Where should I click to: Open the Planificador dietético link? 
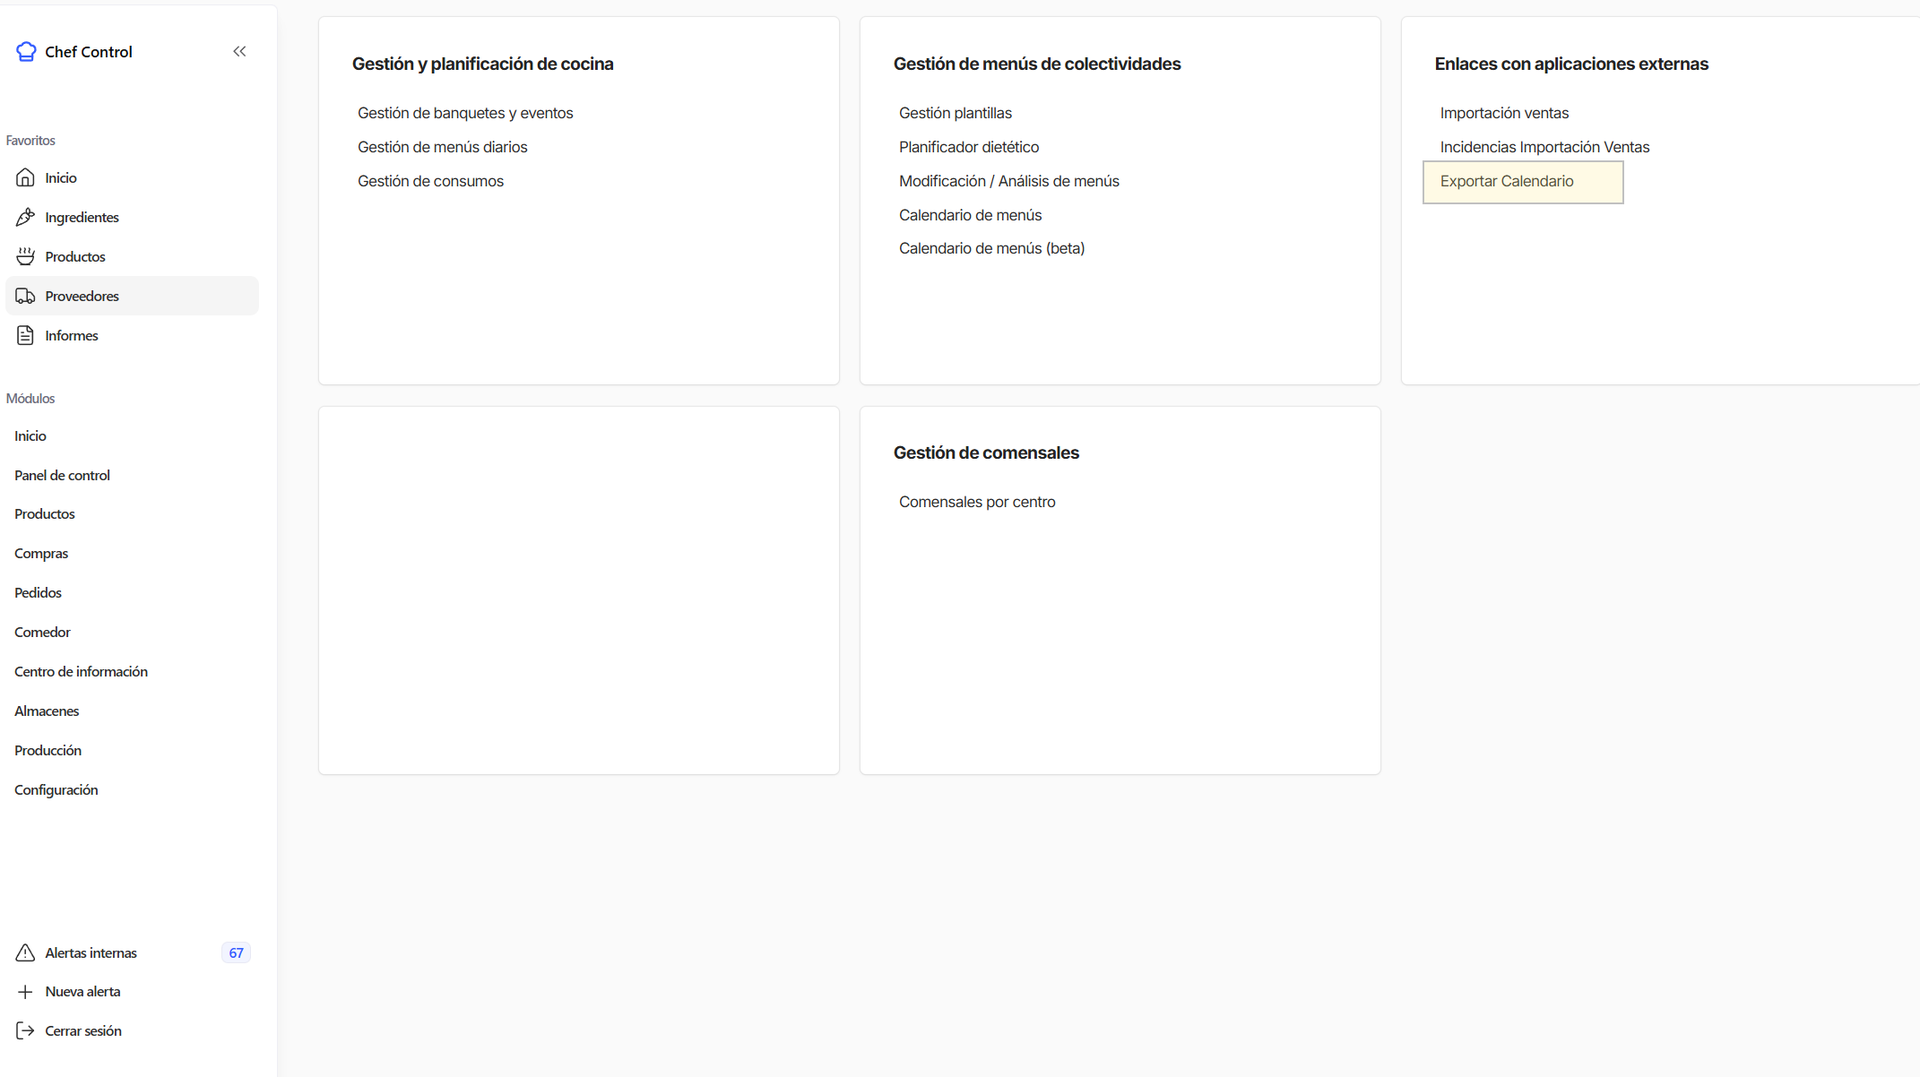[x=968, y=147]
